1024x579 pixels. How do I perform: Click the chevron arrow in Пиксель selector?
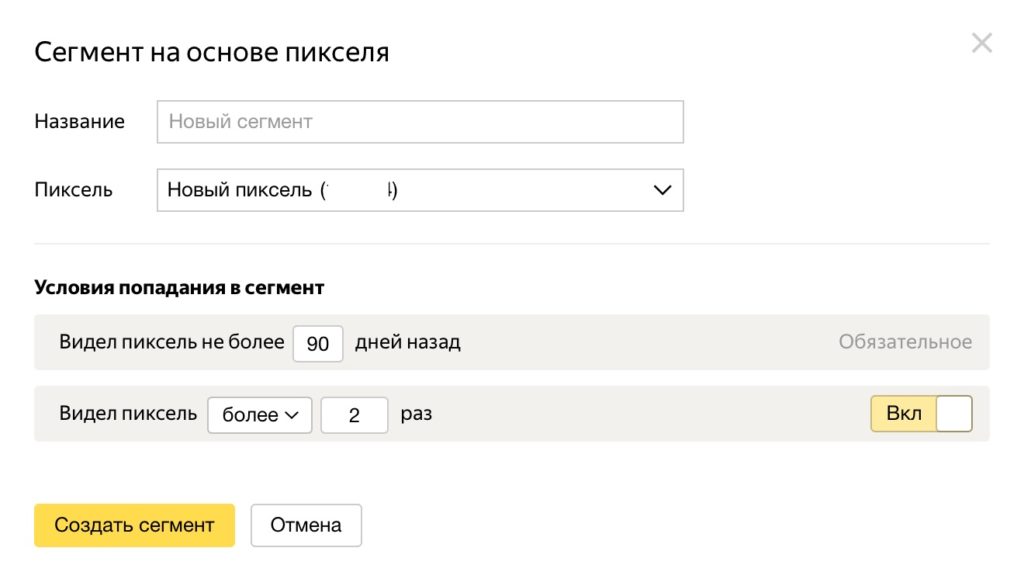(x=662, y=190)
